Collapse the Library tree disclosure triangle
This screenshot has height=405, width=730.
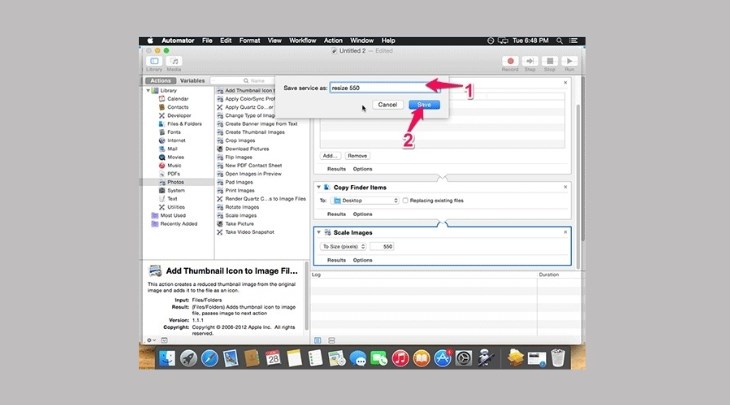click(x=149, y=90)
